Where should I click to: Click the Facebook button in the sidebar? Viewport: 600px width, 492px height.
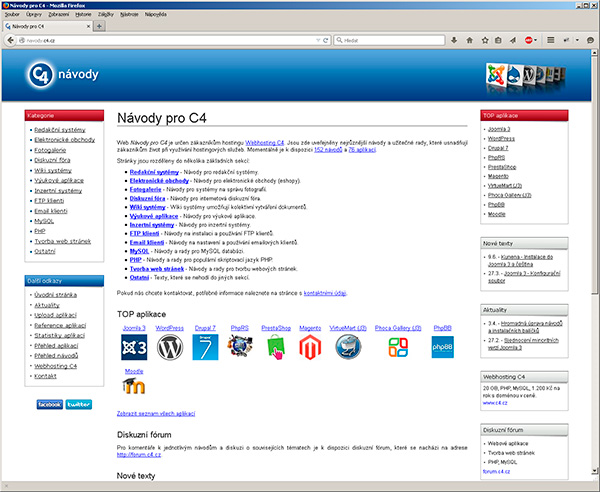coord(49,404)
